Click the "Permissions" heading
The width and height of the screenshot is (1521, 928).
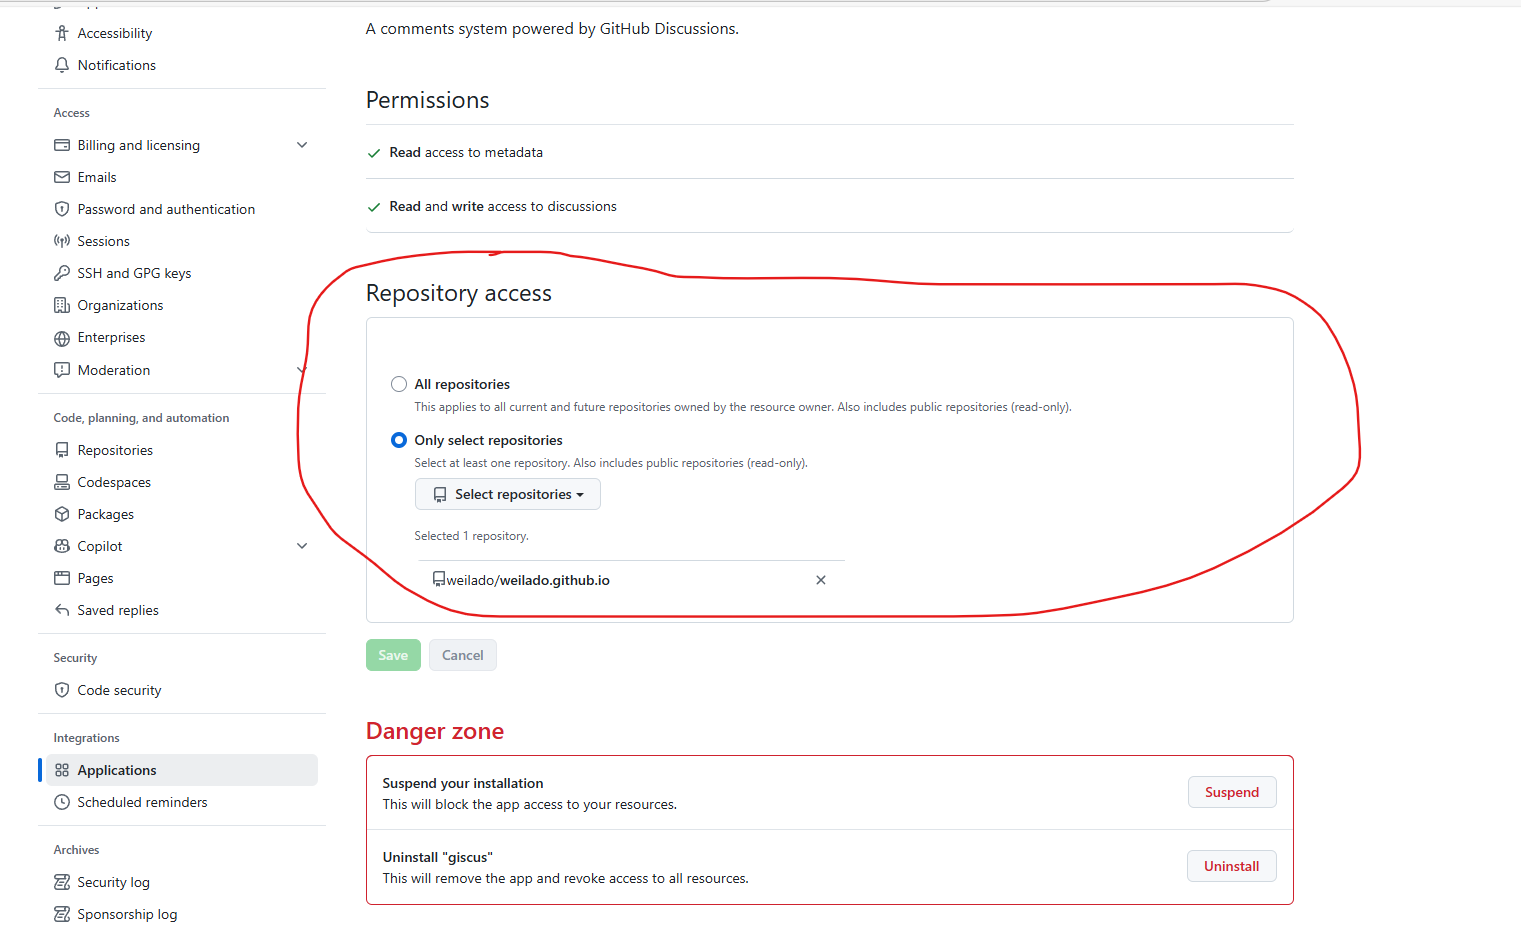pos(427,100)
